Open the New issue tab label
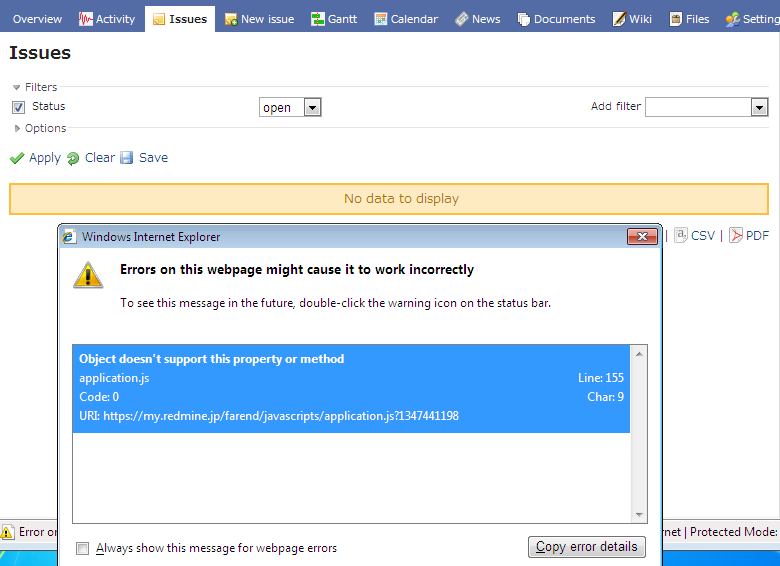 pos(268,19)
